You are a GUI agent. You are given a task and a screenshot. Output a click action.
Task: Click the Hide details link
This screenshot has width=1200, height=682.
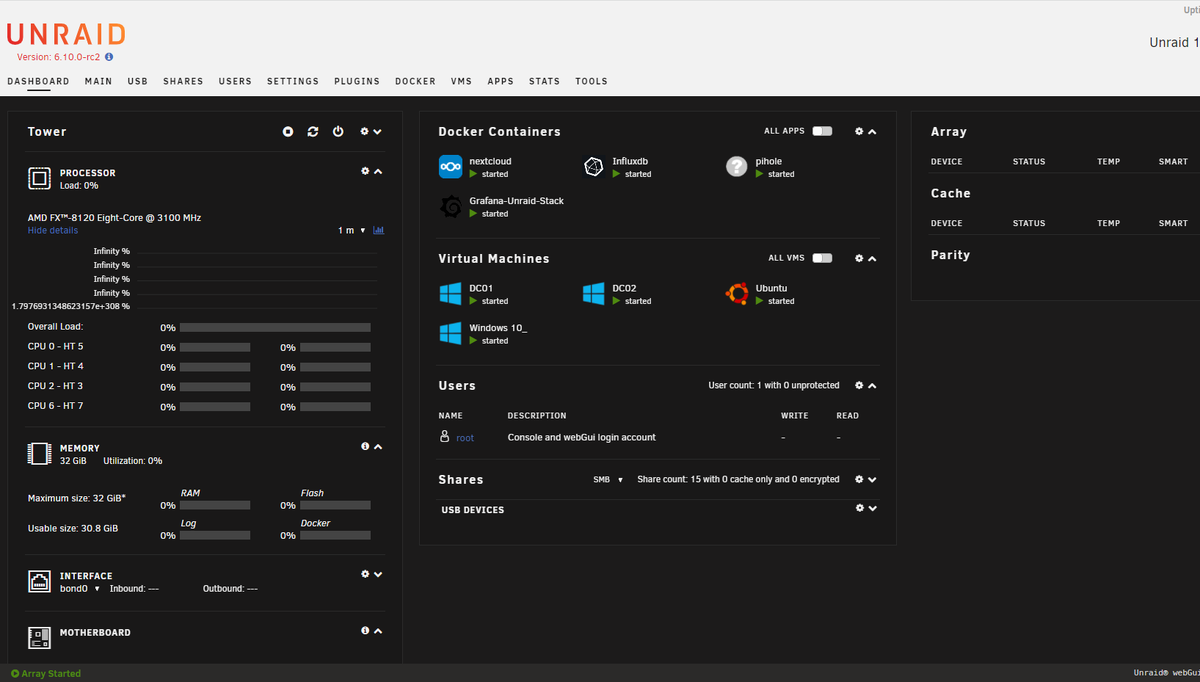pyautogui.click(x=52, y=230)
